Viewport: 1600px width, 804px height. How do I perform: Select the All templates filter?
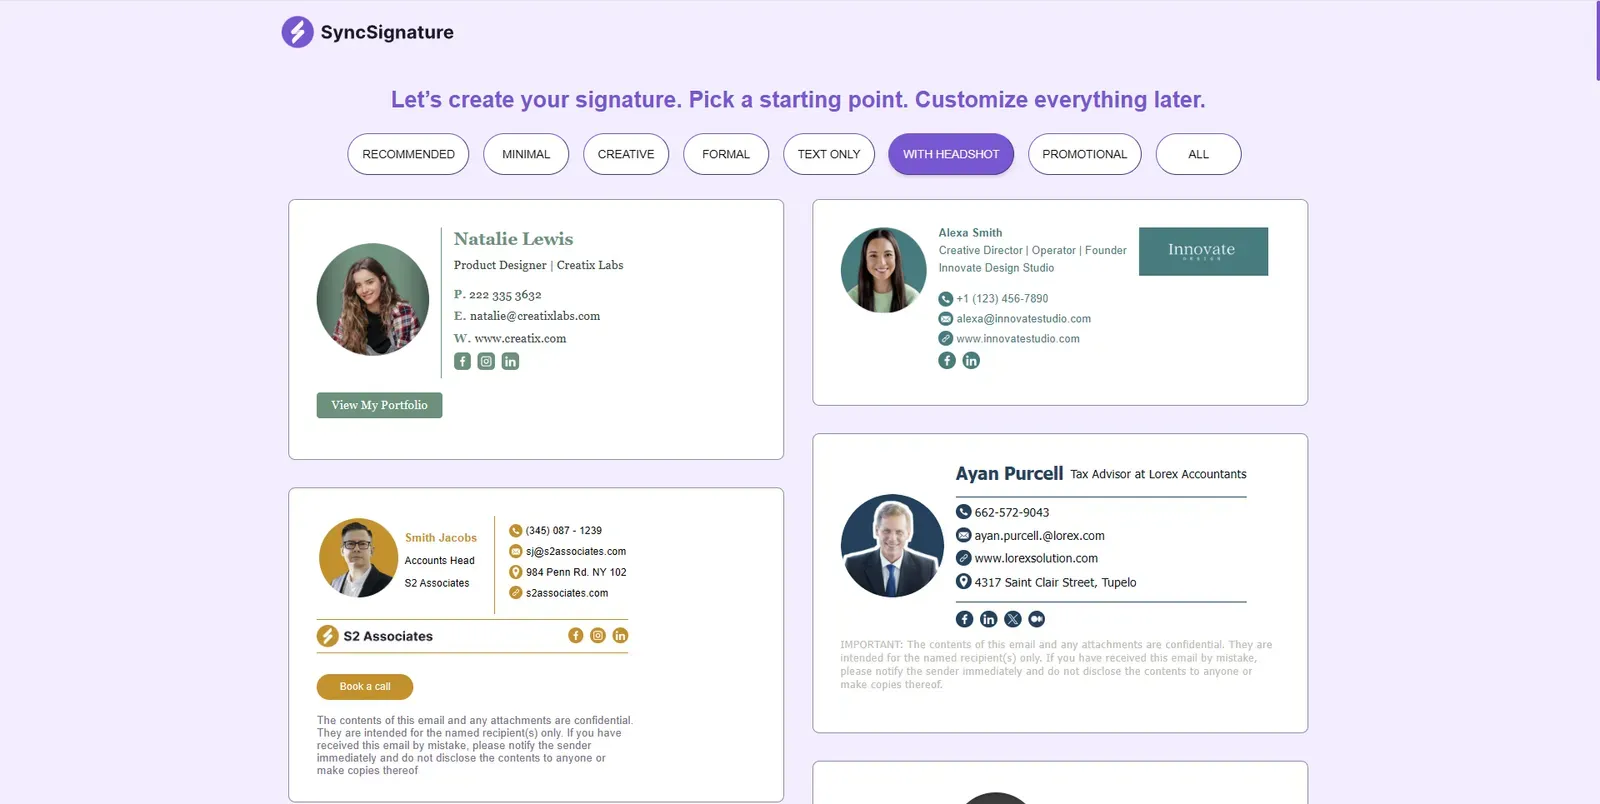[x=1199, y=154]
